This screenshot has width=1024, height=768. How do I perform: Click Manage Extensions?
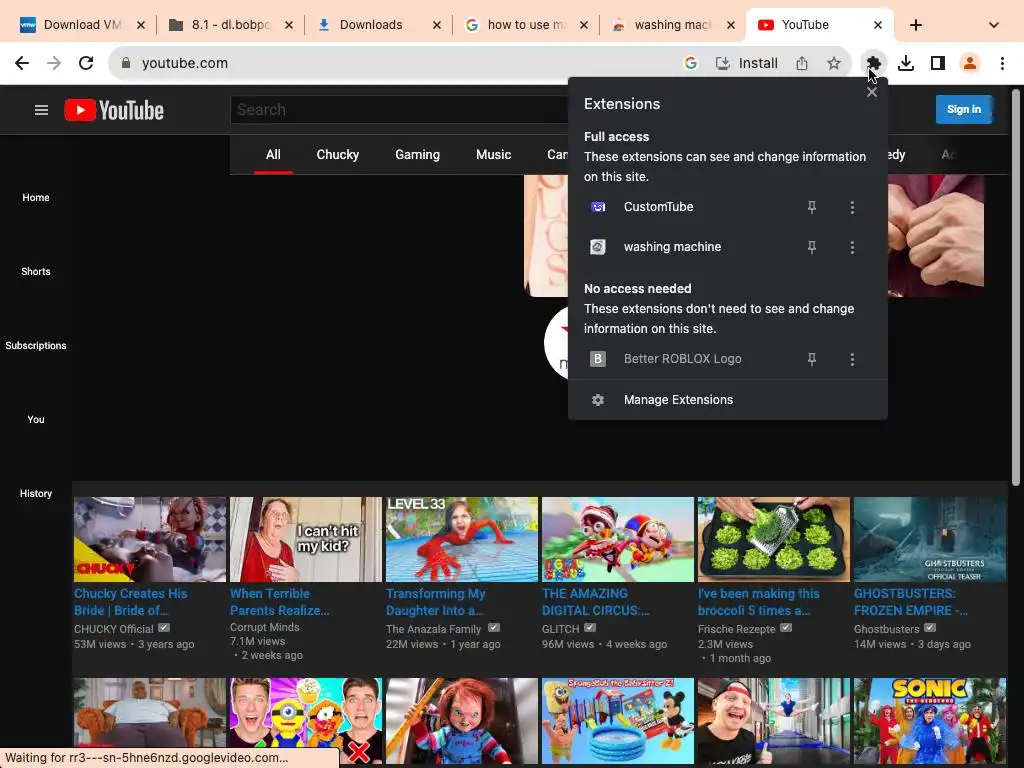(728, 400)
